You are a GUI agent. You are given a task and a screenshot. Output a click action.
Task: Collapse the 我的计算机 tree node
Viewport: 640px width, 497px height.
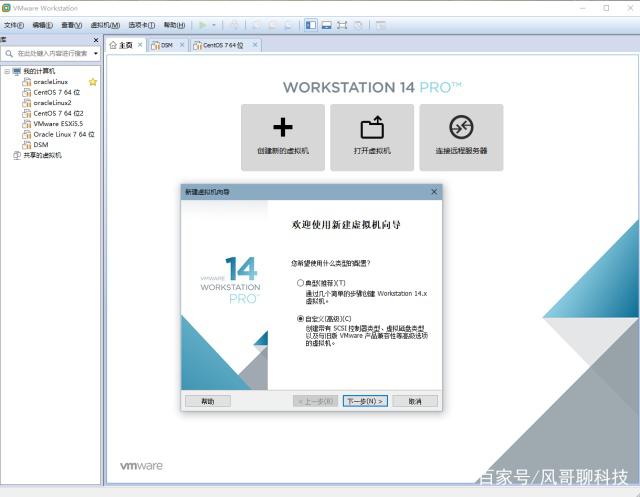(6, 72)
